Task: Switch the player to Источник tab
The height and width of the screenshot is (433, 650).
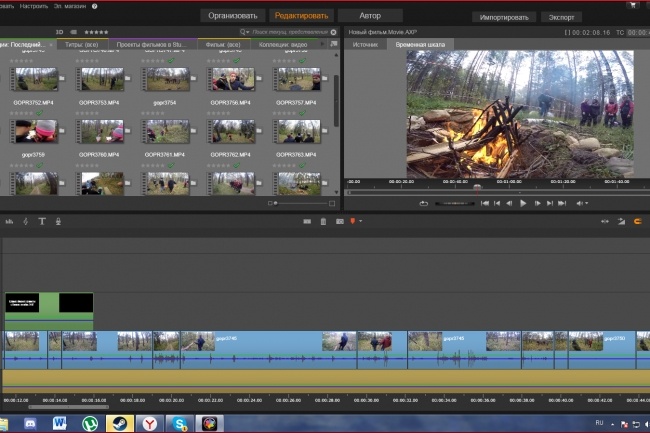Action: [365, 44]
